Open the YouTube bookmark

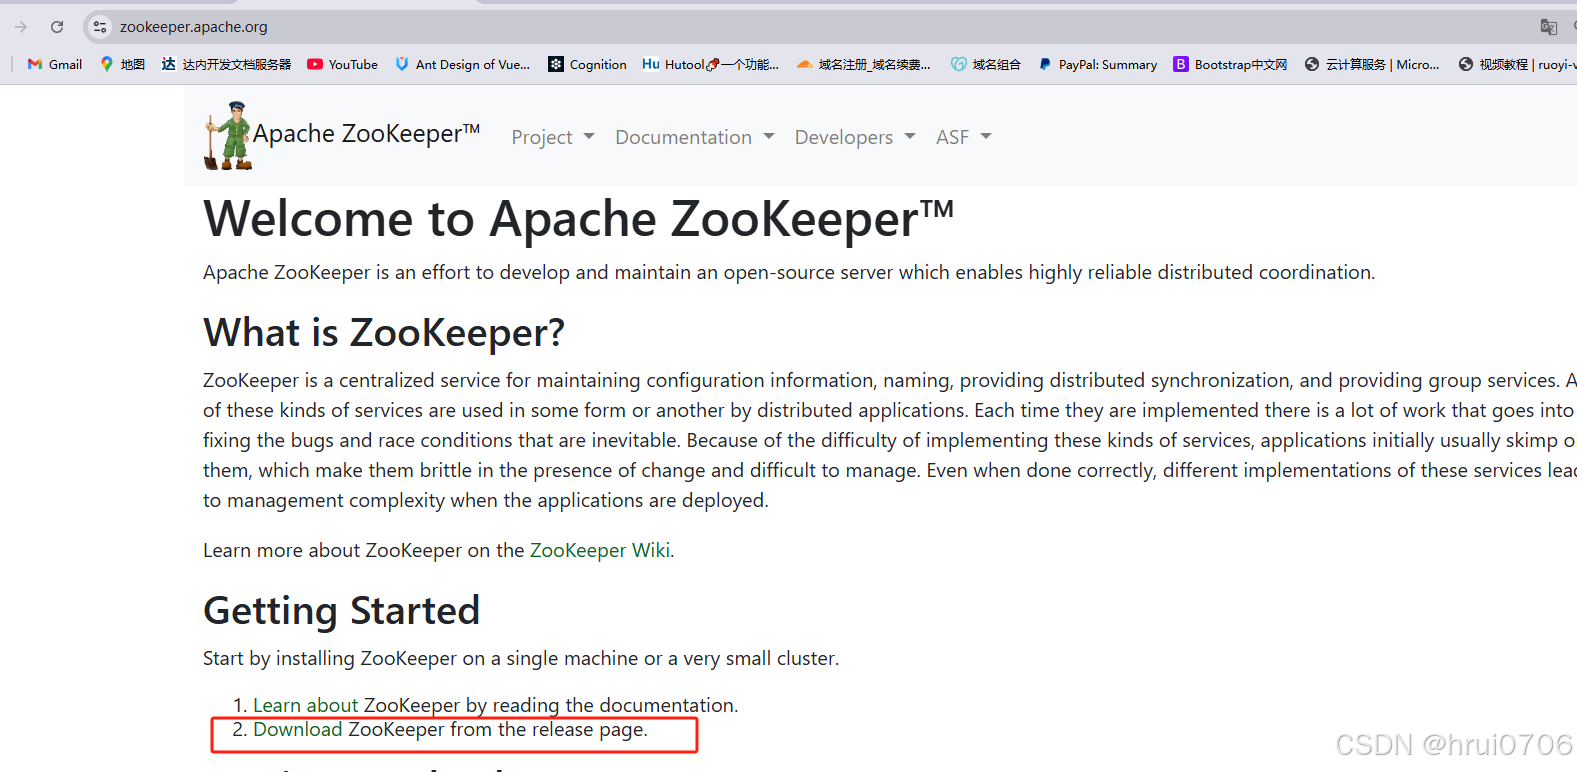[343, 64]
